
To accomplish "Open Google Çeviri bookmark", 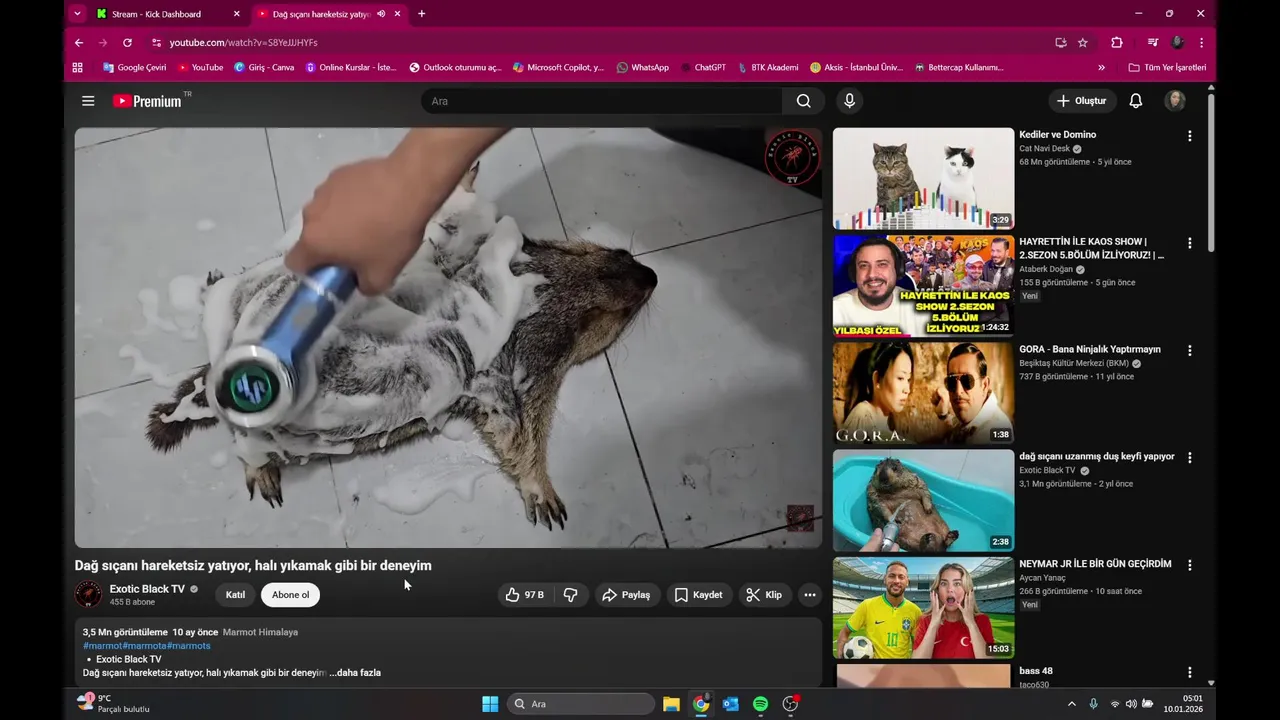I will 134,67.
